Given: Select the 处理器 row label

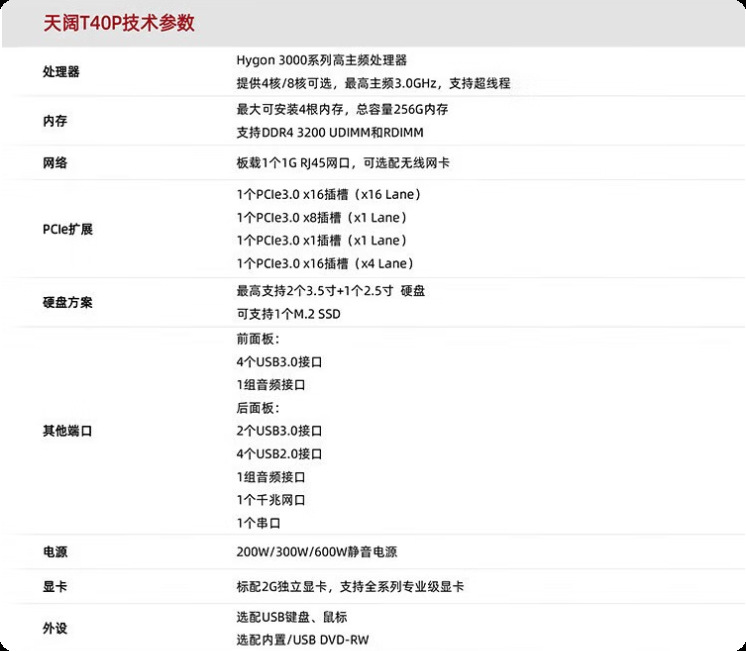Looking at the screenshot, I should (x=61, y=72).
